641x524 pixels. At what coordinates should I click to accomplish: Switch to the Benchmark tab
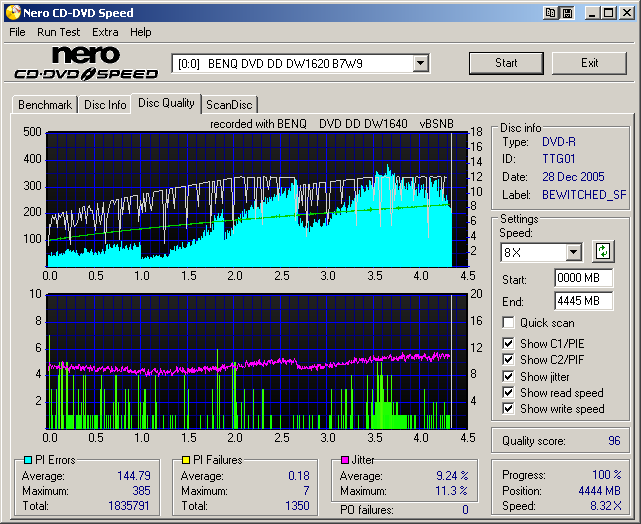pyautogui.click(x=45, y=105)
